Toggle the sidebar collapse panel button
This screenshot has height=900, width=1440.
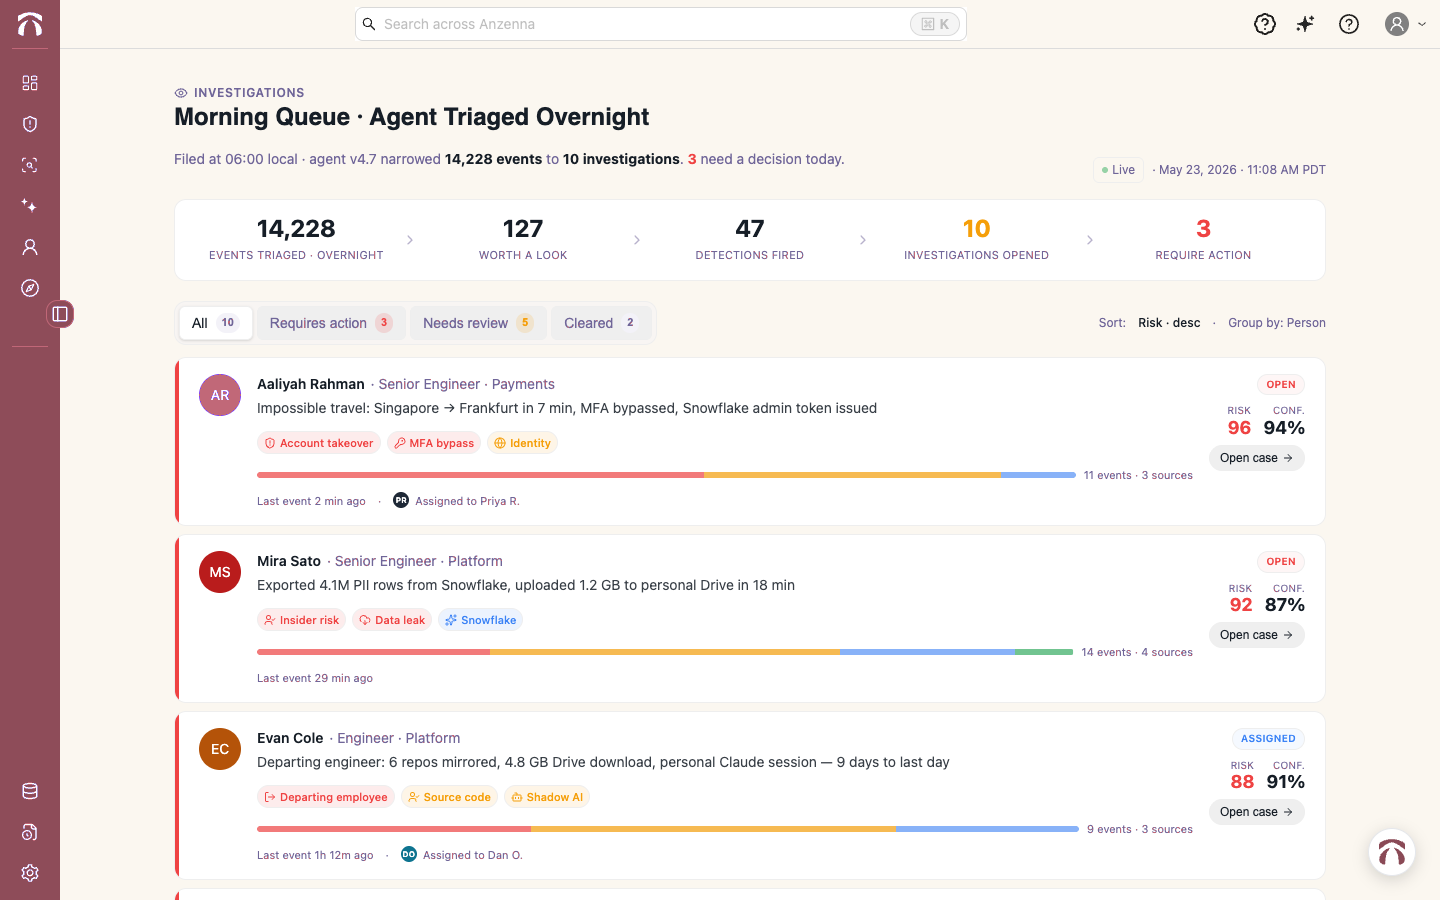pyautogui.click(x=60, y=314)
